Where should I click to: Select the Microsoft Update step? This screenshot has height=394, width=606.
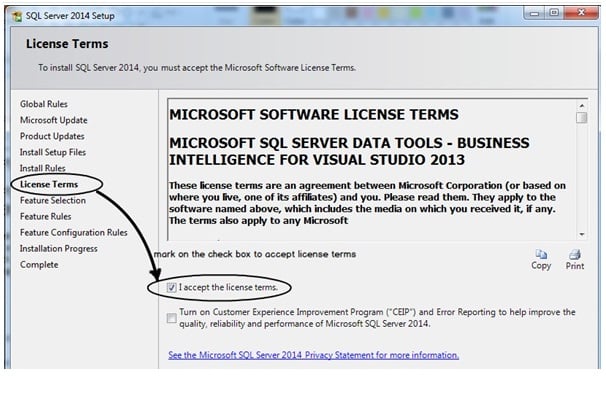tap(54, 120)
